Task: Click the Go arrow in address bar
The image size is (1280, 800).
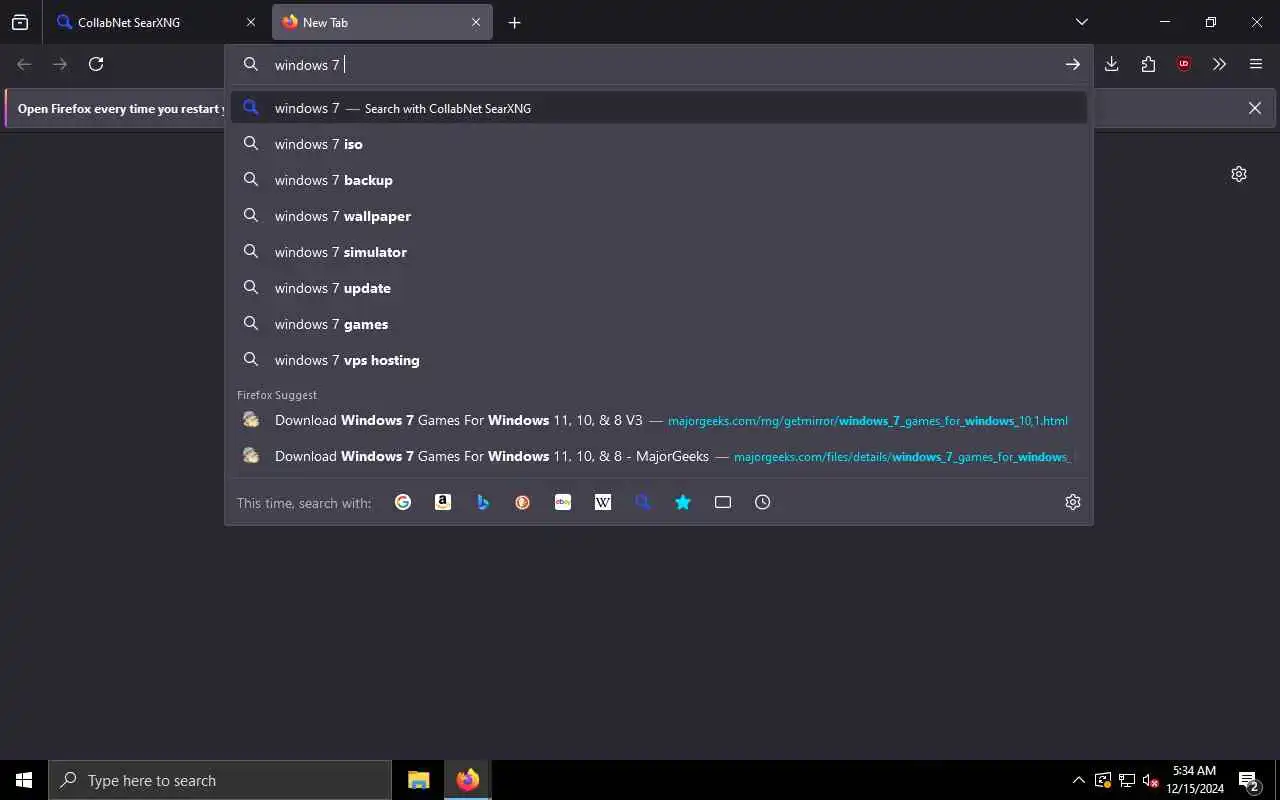Action: coord(1072,64)
